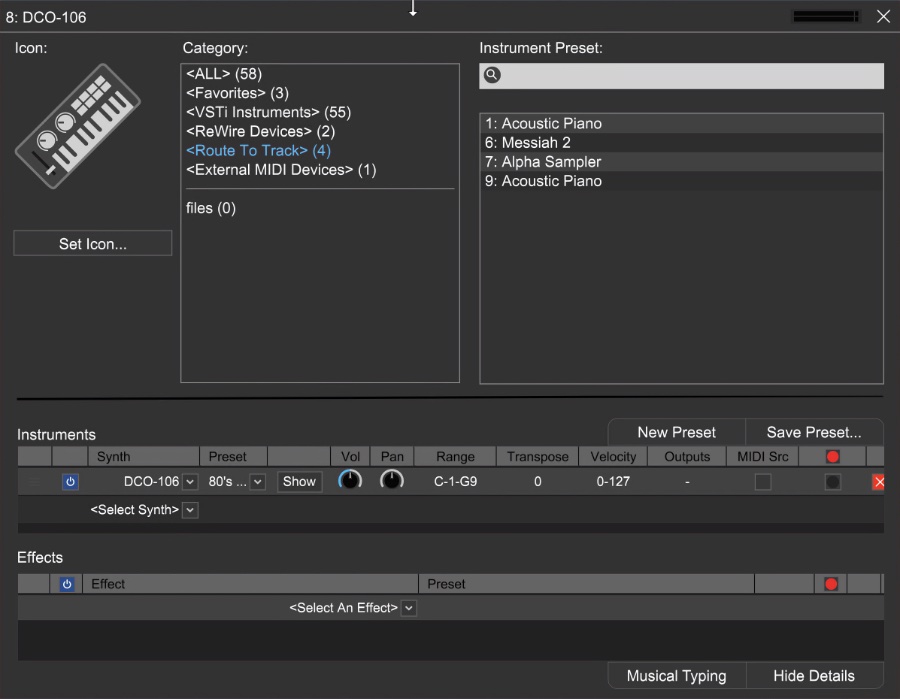Choose the <VSTi Instruments> (55) category

[x=268, y=112]
